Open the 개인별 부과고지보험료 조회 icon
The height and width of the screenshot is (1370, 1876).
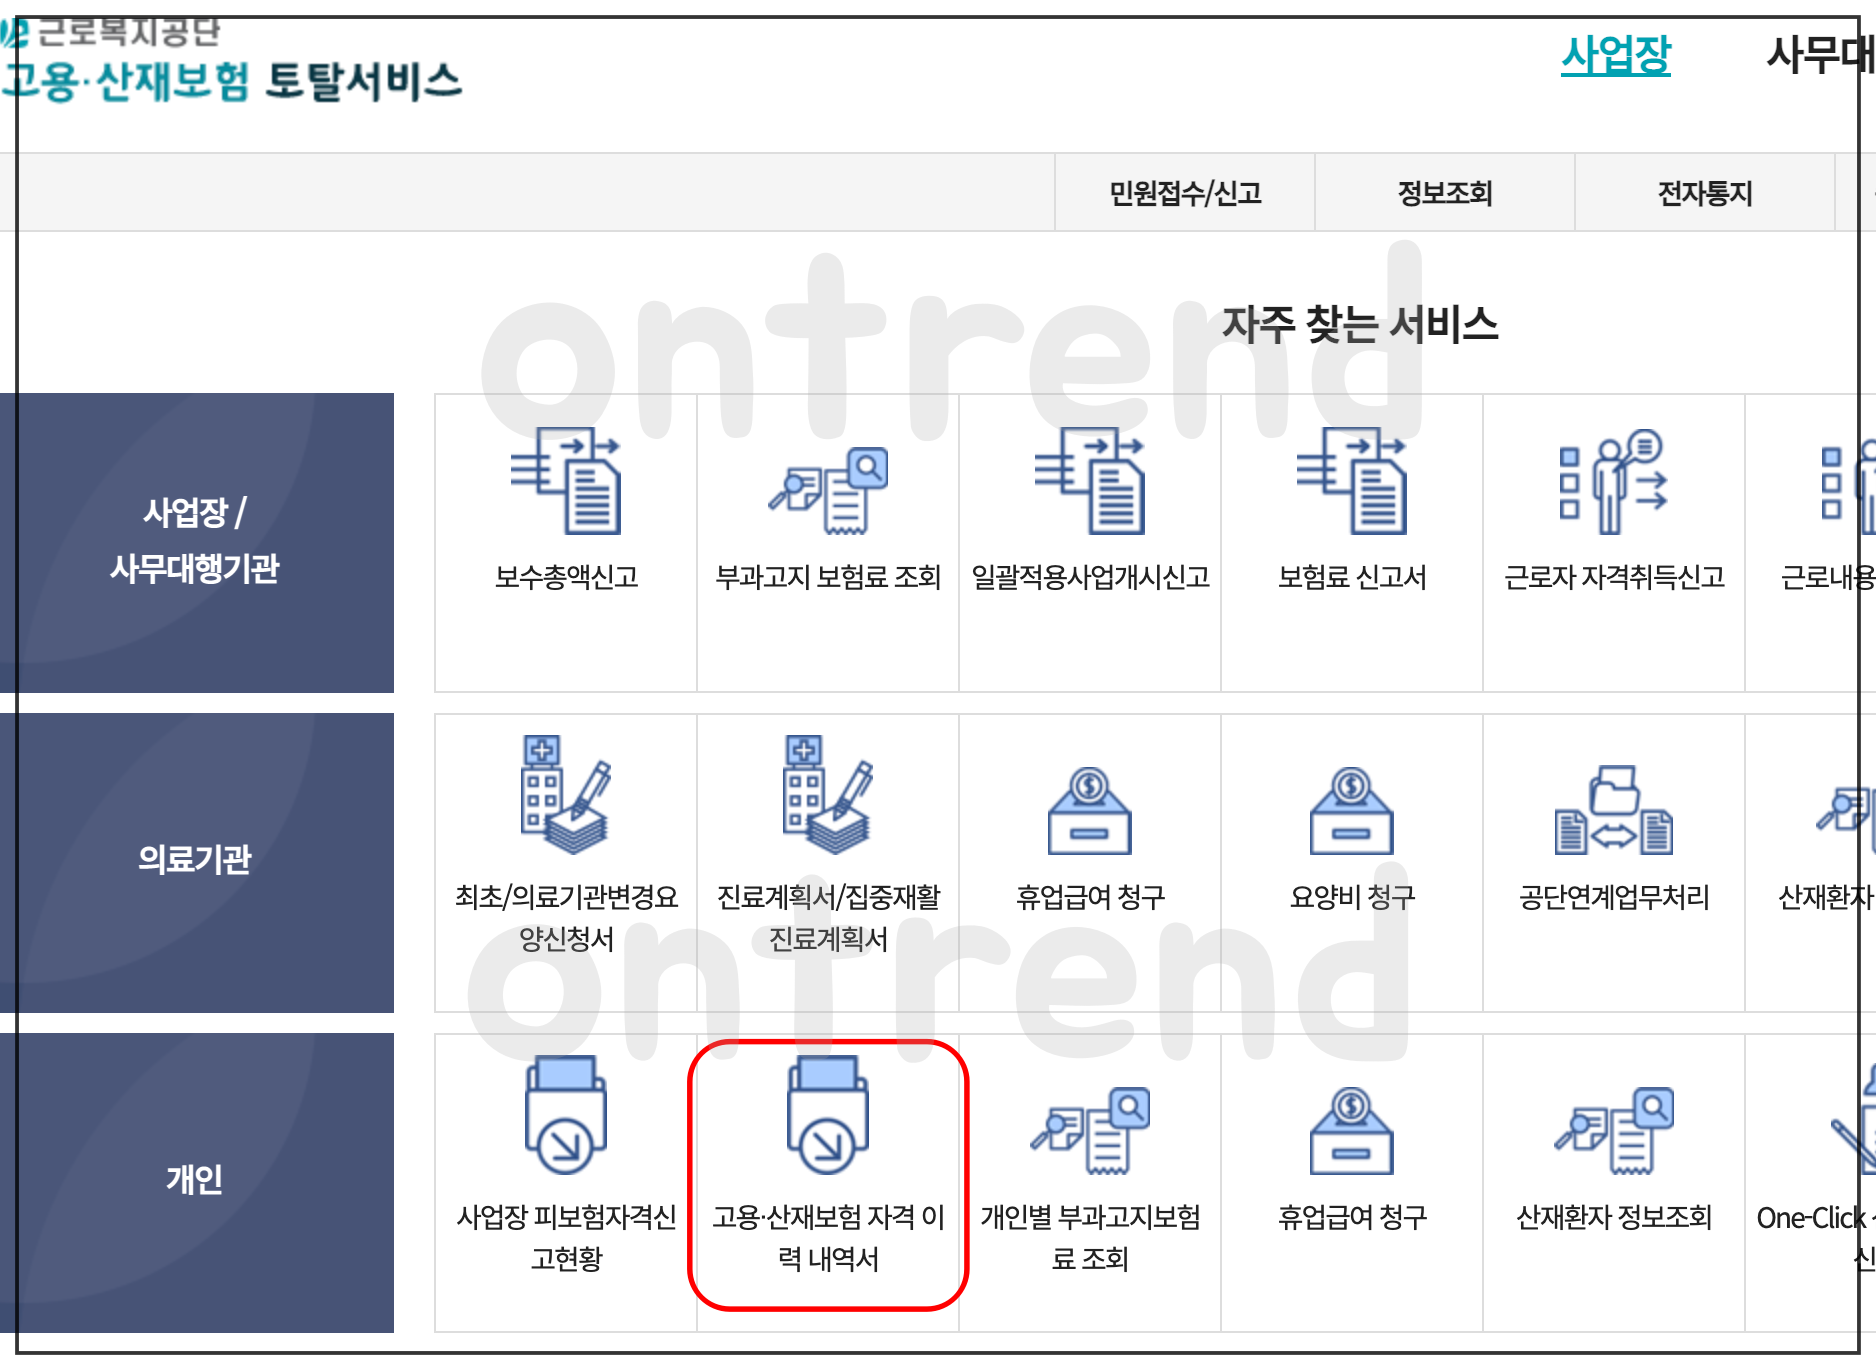tap(1090, 1130)
